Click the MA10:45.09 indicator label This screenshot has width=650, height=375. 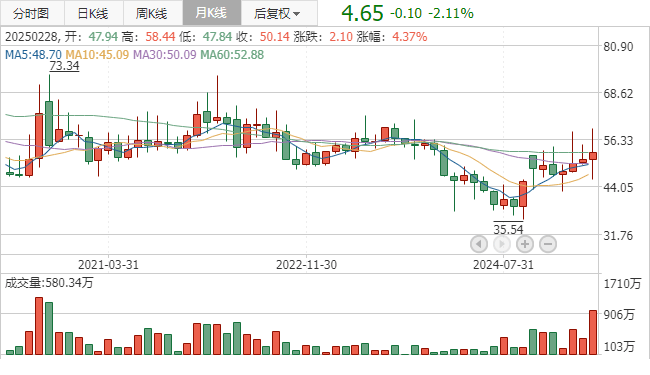pyautogui.click(x=97, y=55)
